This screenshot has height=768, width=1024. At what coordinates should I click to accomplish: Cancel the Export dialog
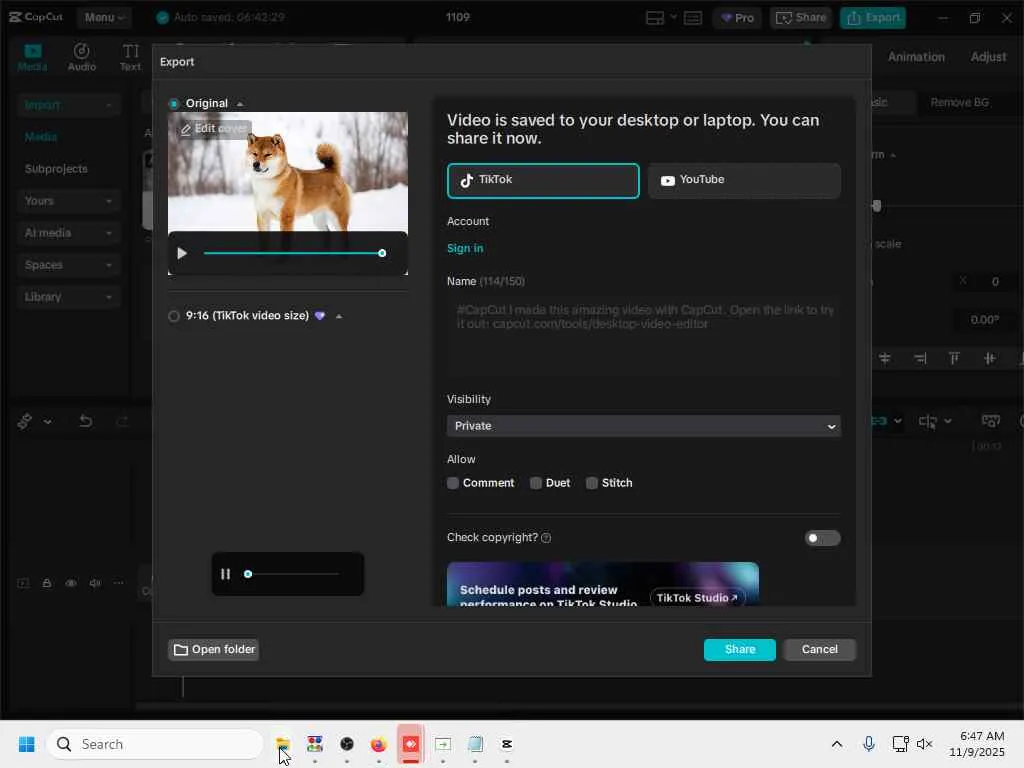click(820, 650)
